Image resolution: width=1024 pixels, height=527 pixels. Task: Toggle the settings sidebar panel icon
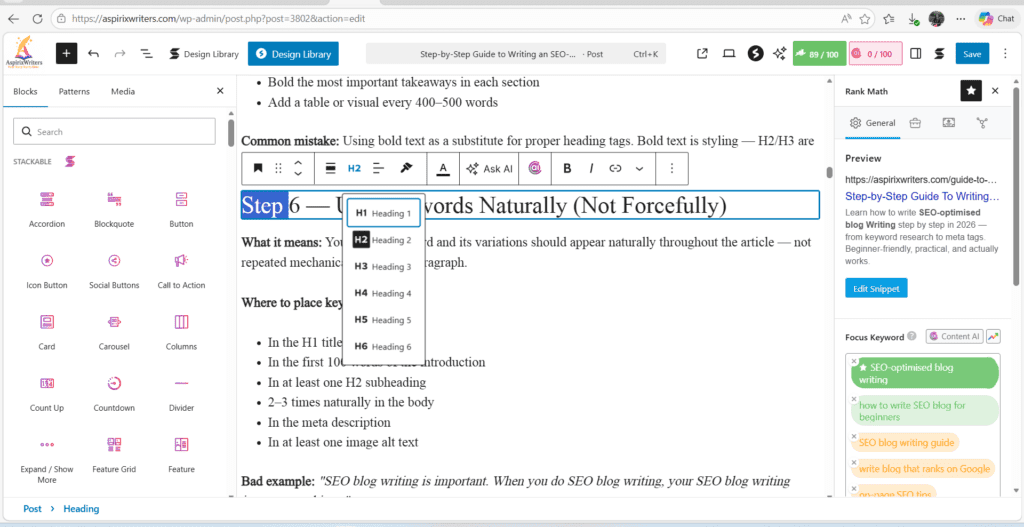(x=916, y=54)
